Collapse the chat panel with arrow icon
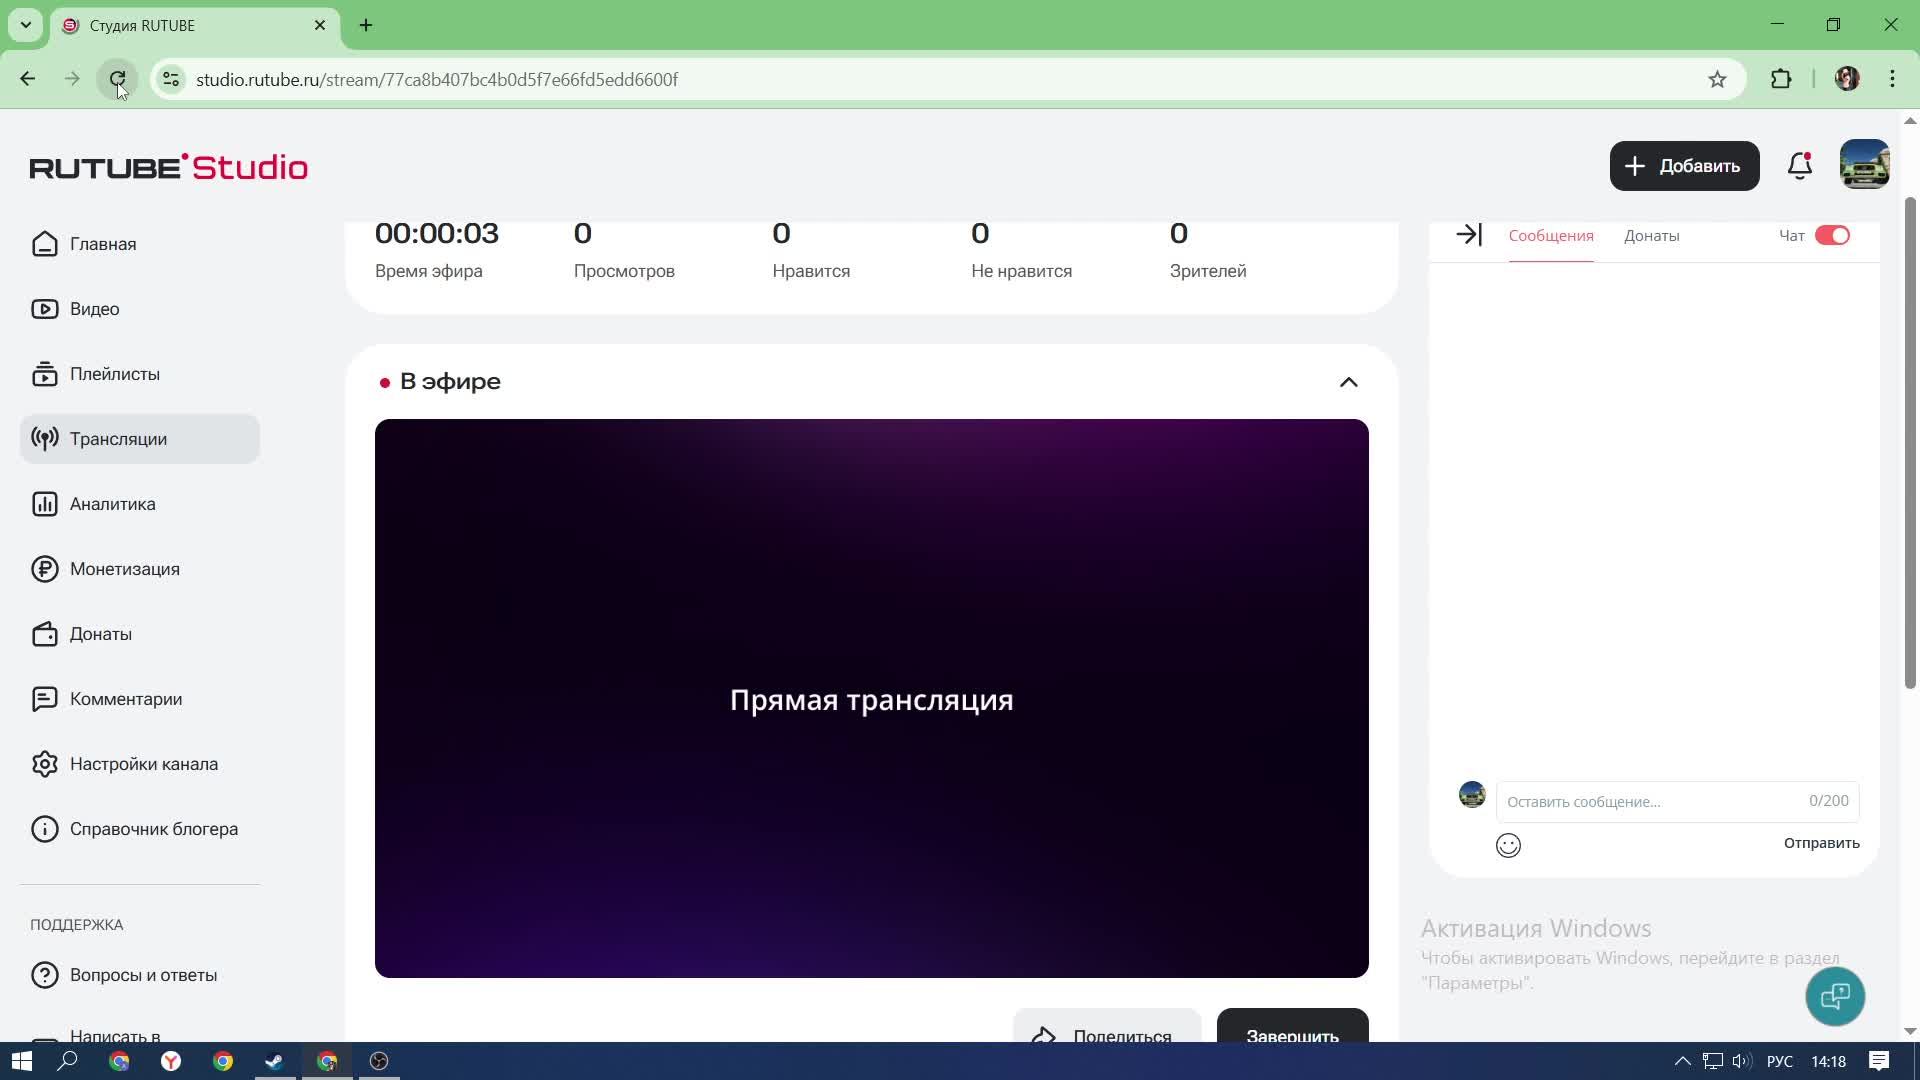Viewport: 1920px width, 1080px height. click(x=1468, y=235)
